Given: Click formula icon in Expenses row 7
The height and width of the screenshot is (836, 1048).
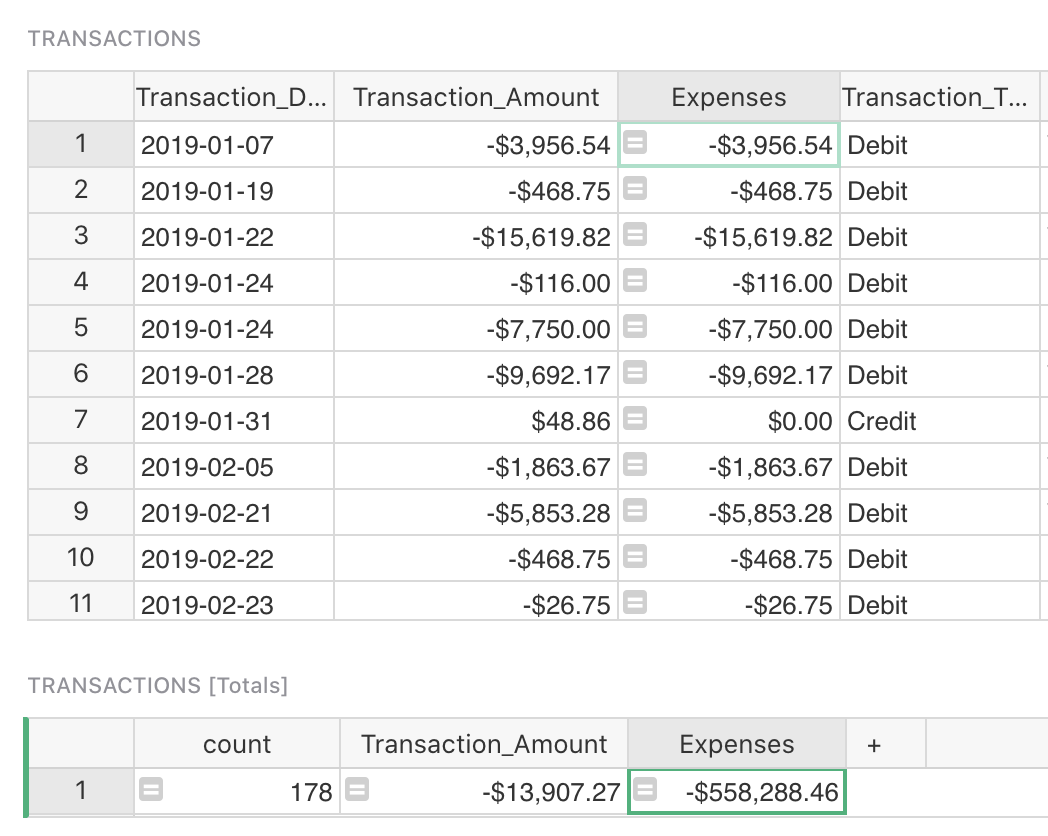Looking at the screenshot, I should [x=635, y=420].
